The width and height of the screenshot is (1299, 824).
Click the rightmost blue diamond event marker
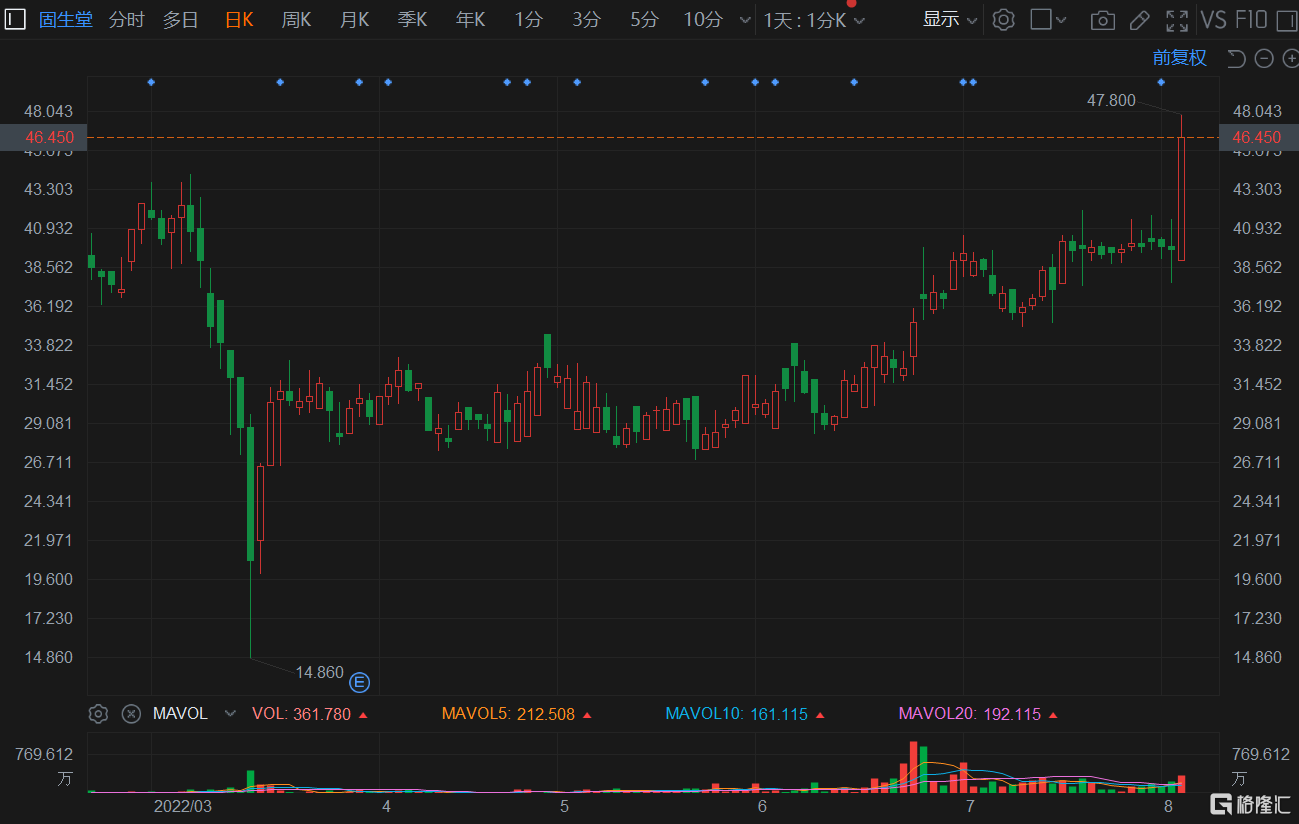pyautogui.click(x=1161, y=81)
